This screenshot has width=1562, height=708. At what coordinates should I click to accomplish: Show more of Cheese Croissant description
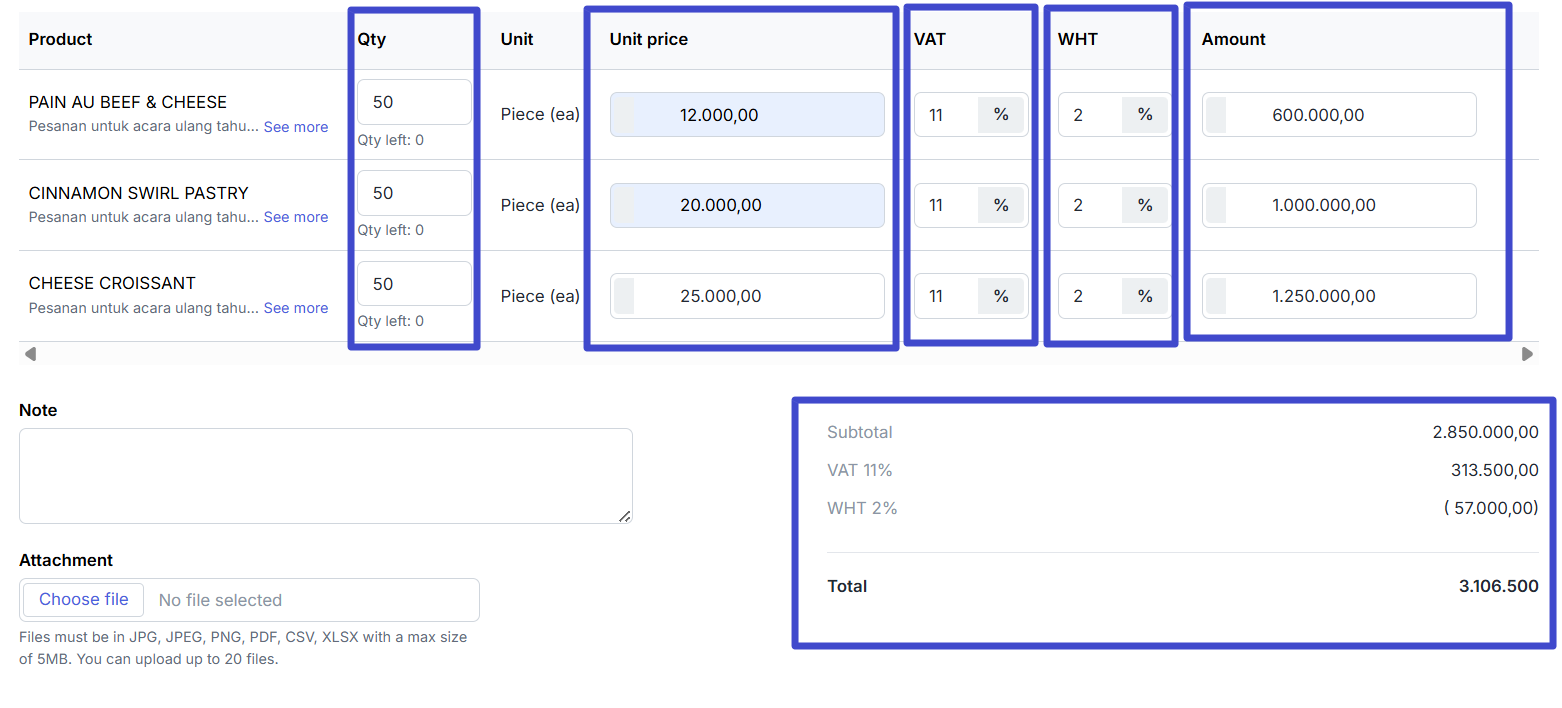click(x=295, y=308)
